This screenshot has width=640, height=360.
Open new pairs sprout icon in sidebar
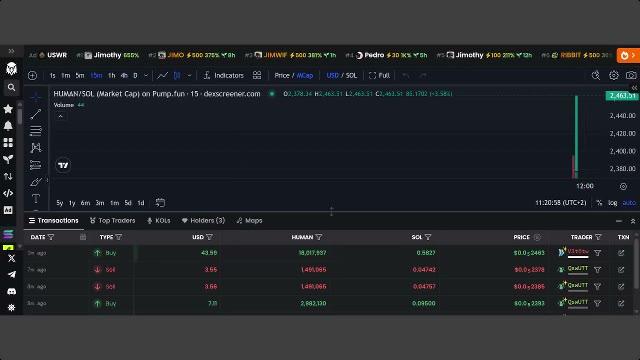click(8, 160)
